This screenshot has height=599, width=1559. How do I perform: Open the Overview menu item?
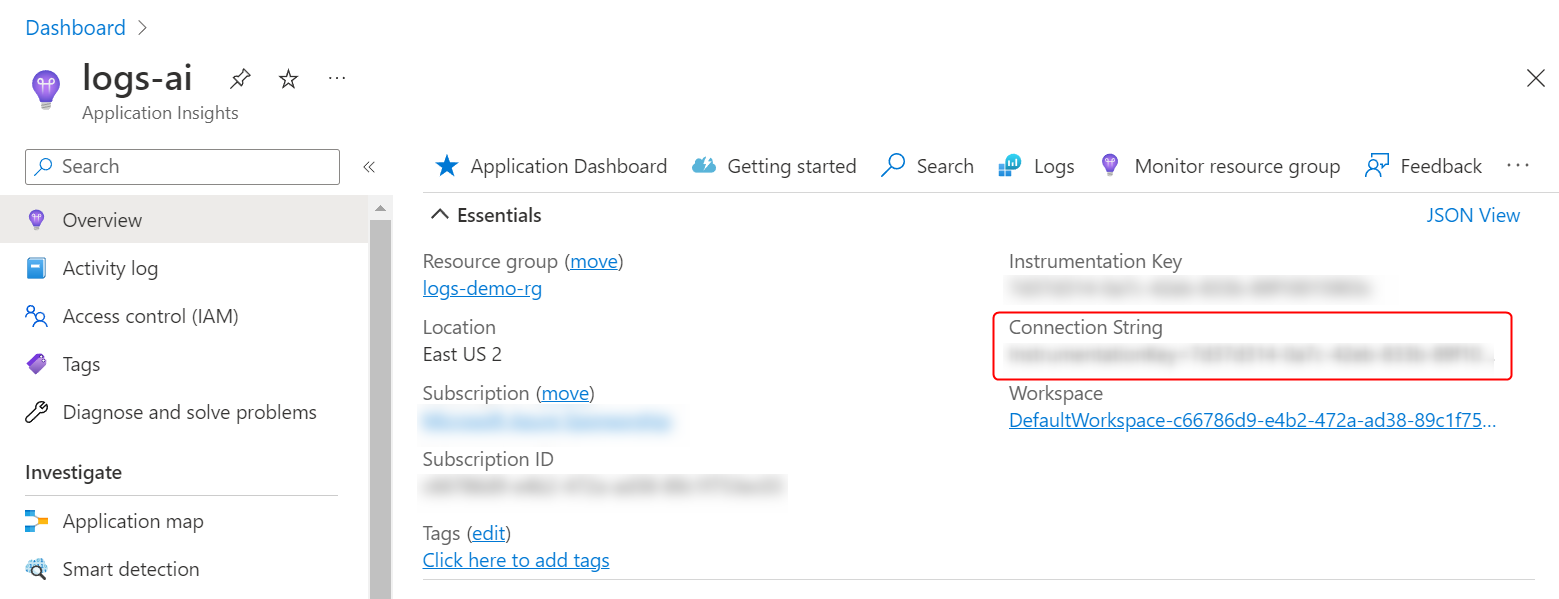(184, 220)
